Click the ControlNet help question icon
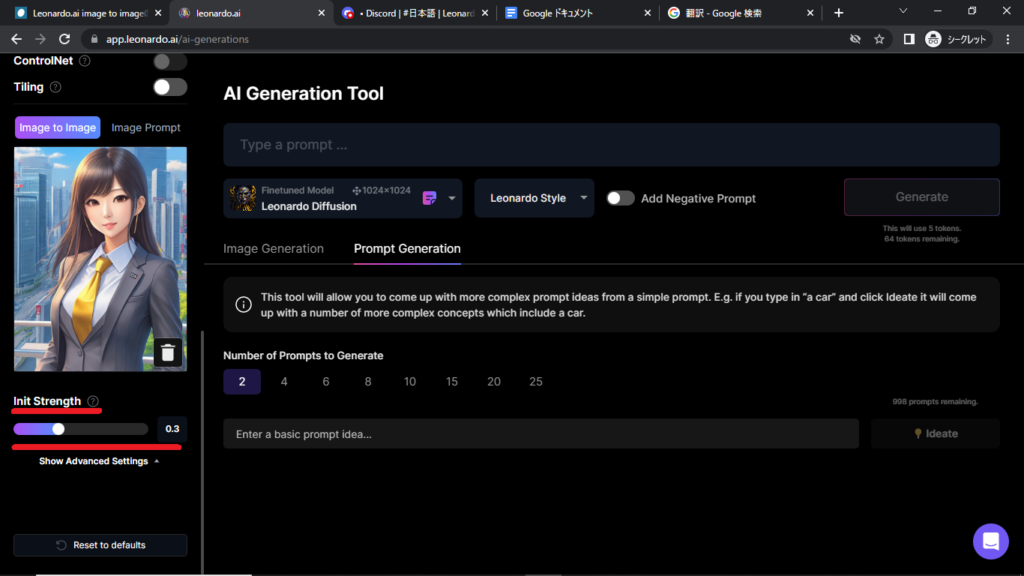 click(x=84, y=61)
